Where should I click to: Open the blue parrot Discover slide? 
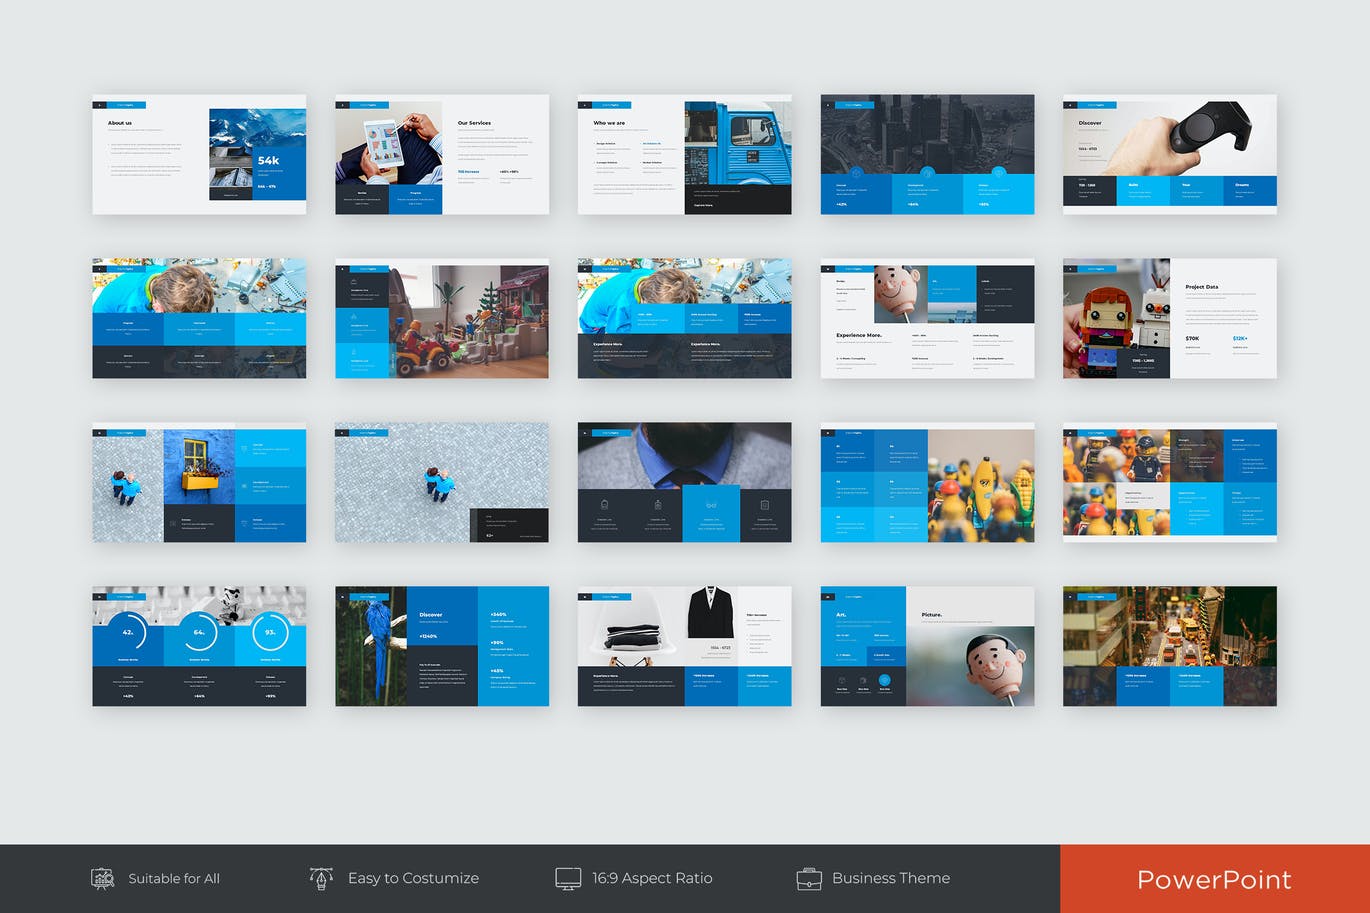[x=442, y=646]
